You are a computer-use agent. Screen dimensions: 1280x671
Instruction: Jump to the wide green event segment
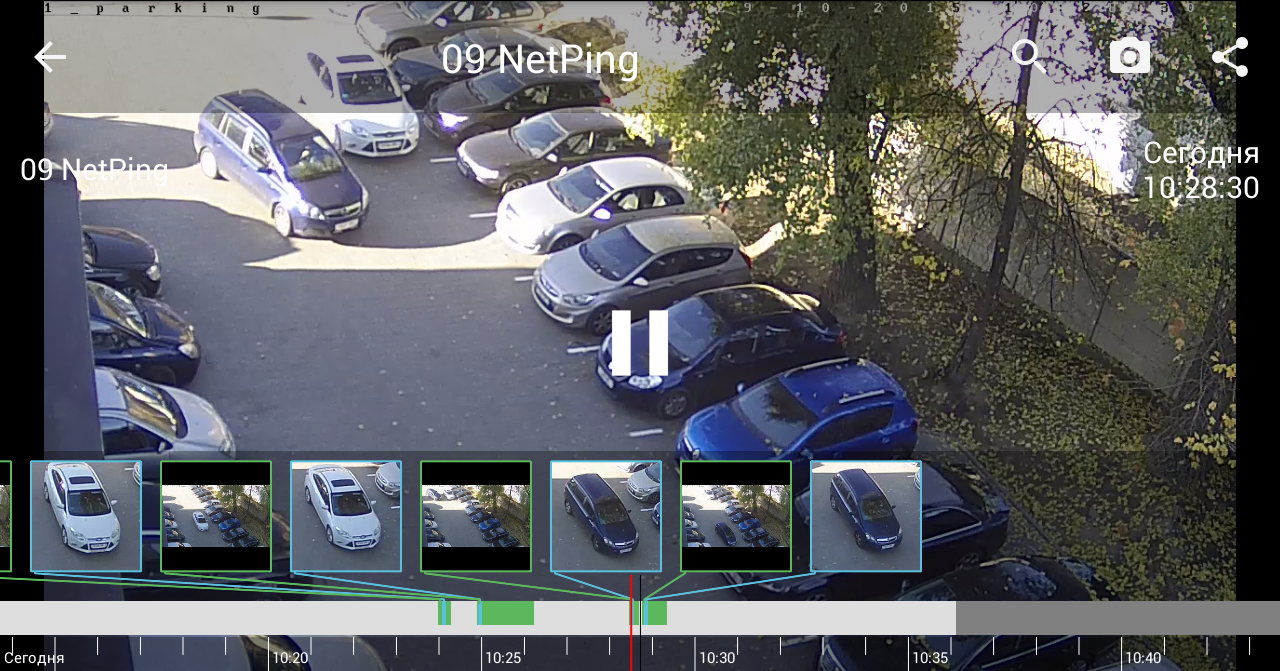tap(507, 613)
